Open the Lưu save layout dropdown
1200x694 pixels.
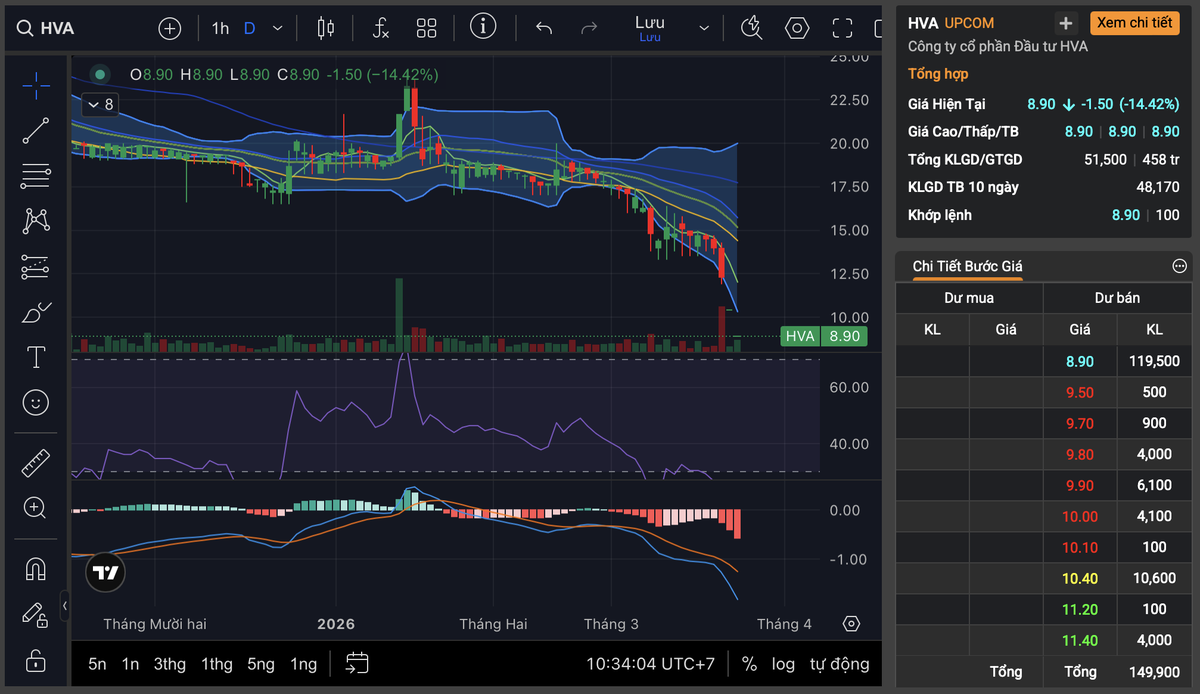coord(704,28)
